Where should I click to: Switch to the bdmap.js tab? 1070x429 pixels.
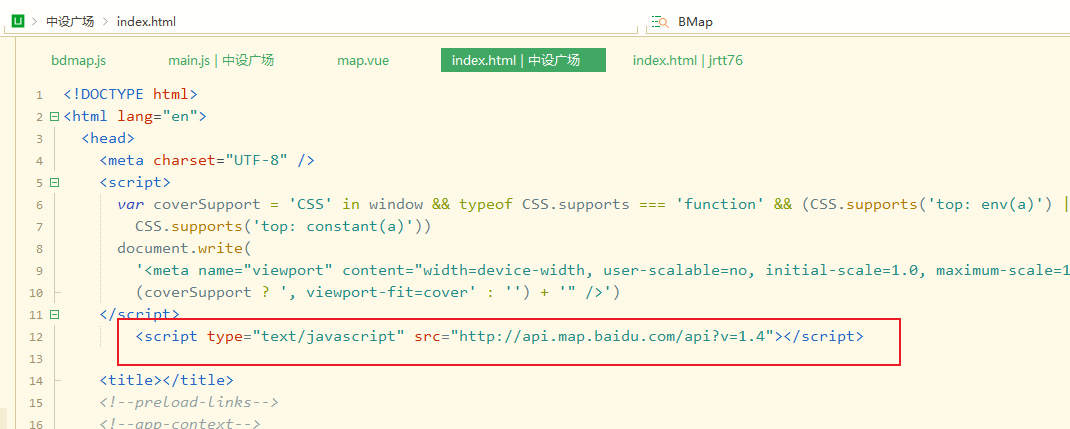click(x=78, y=61)
